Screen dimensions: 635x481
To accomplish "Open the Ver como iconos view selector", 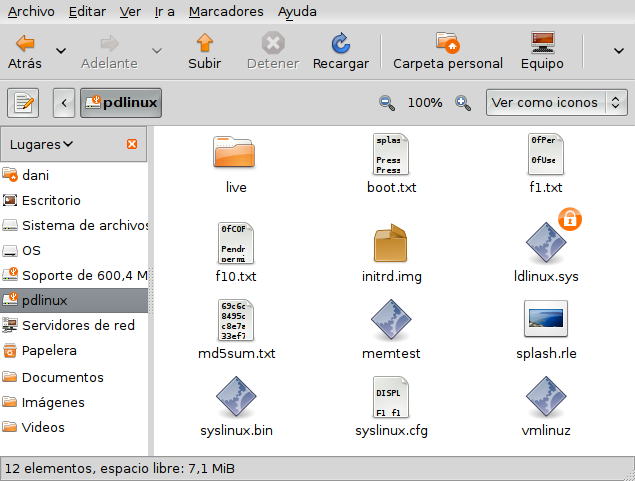I will [x=557, y=103].
